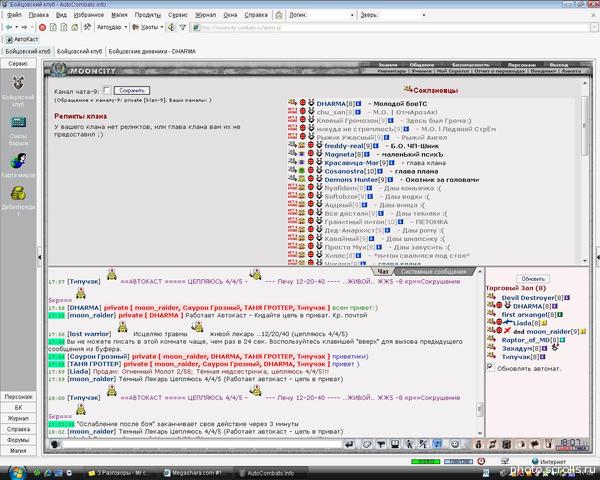The height and width of the screenshot is (480, 600).
Task: Click the Home icon in navigation toolbar
Action: (75, 27)
